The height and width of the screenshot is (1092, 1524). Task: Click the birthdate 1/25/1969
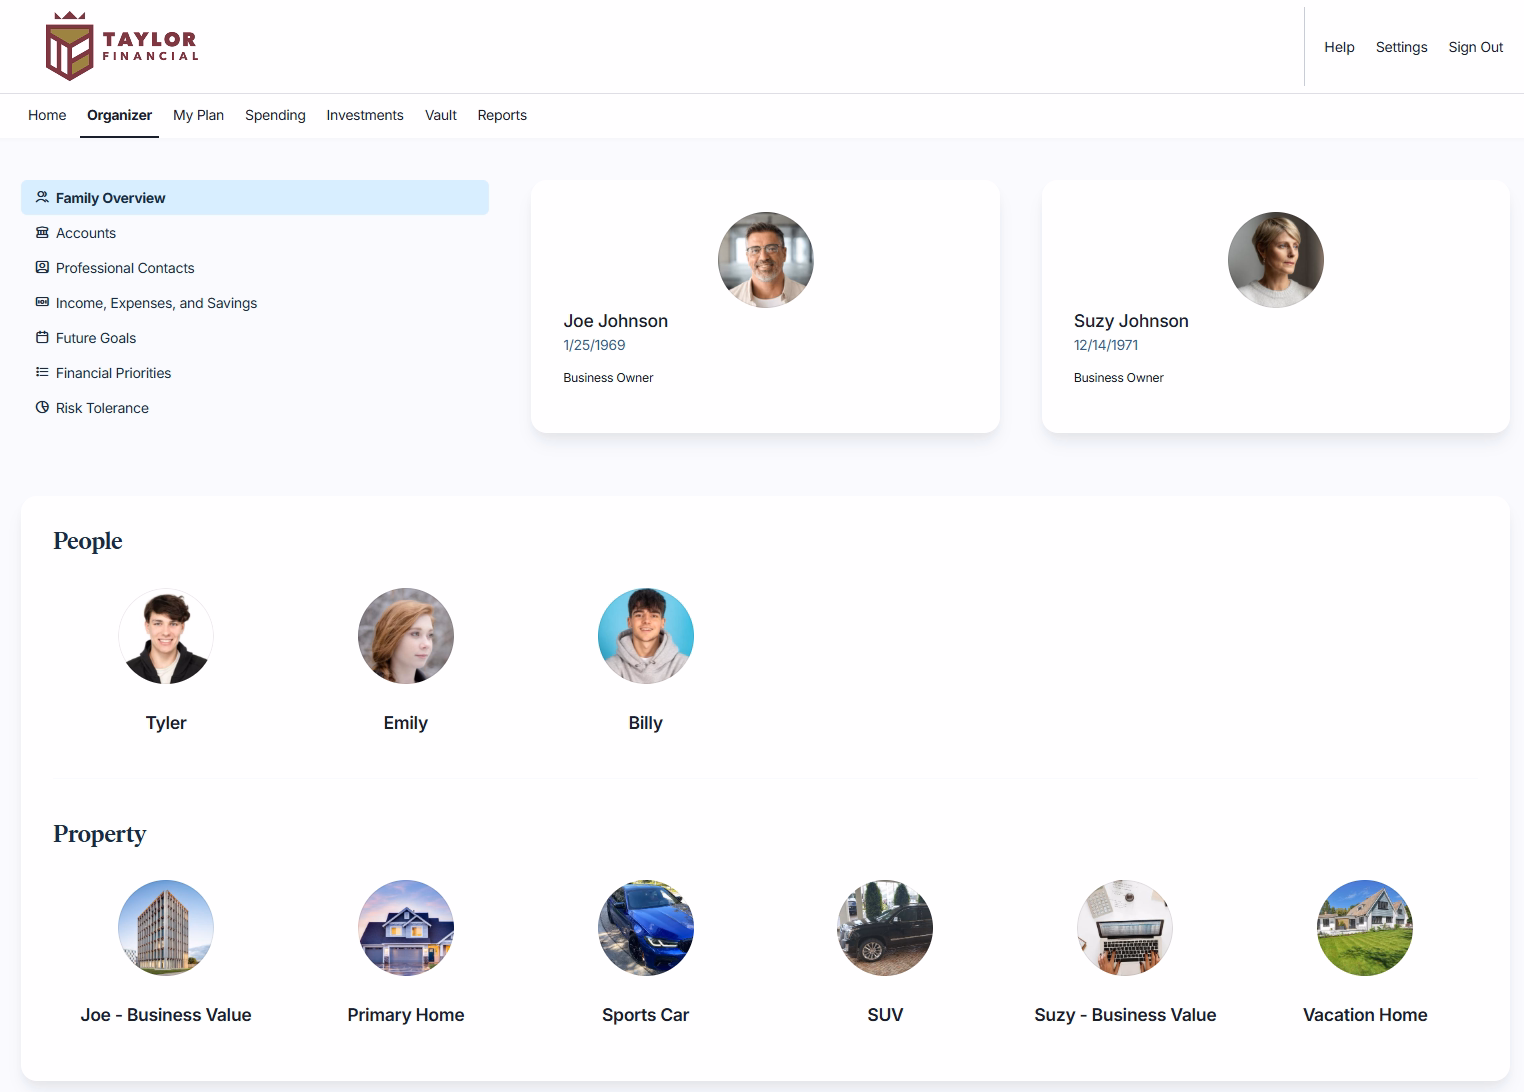[x=594, y=345]
